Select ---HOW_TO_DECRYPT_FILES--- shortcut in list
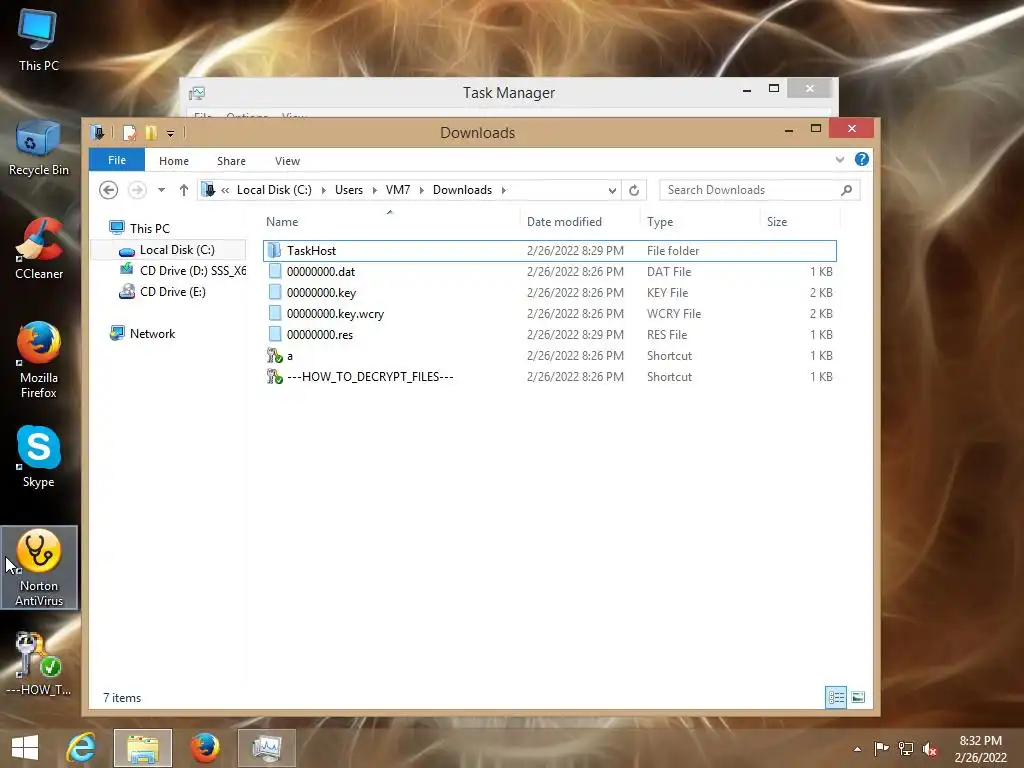This screenshot has height=768, width=1024. tap(549, 377)
